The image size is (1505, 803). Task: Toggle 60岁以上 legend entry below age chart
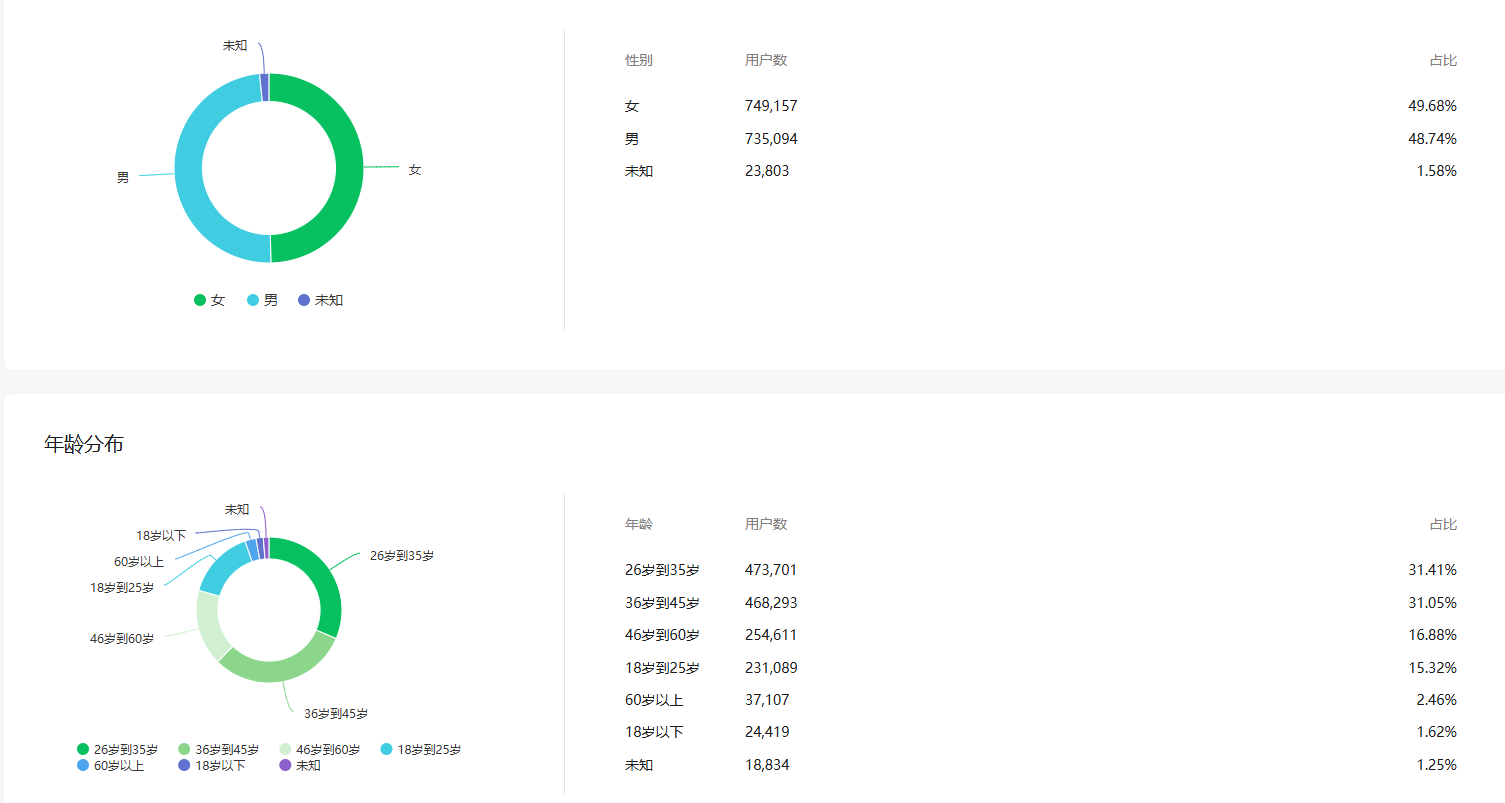point(111,766)
